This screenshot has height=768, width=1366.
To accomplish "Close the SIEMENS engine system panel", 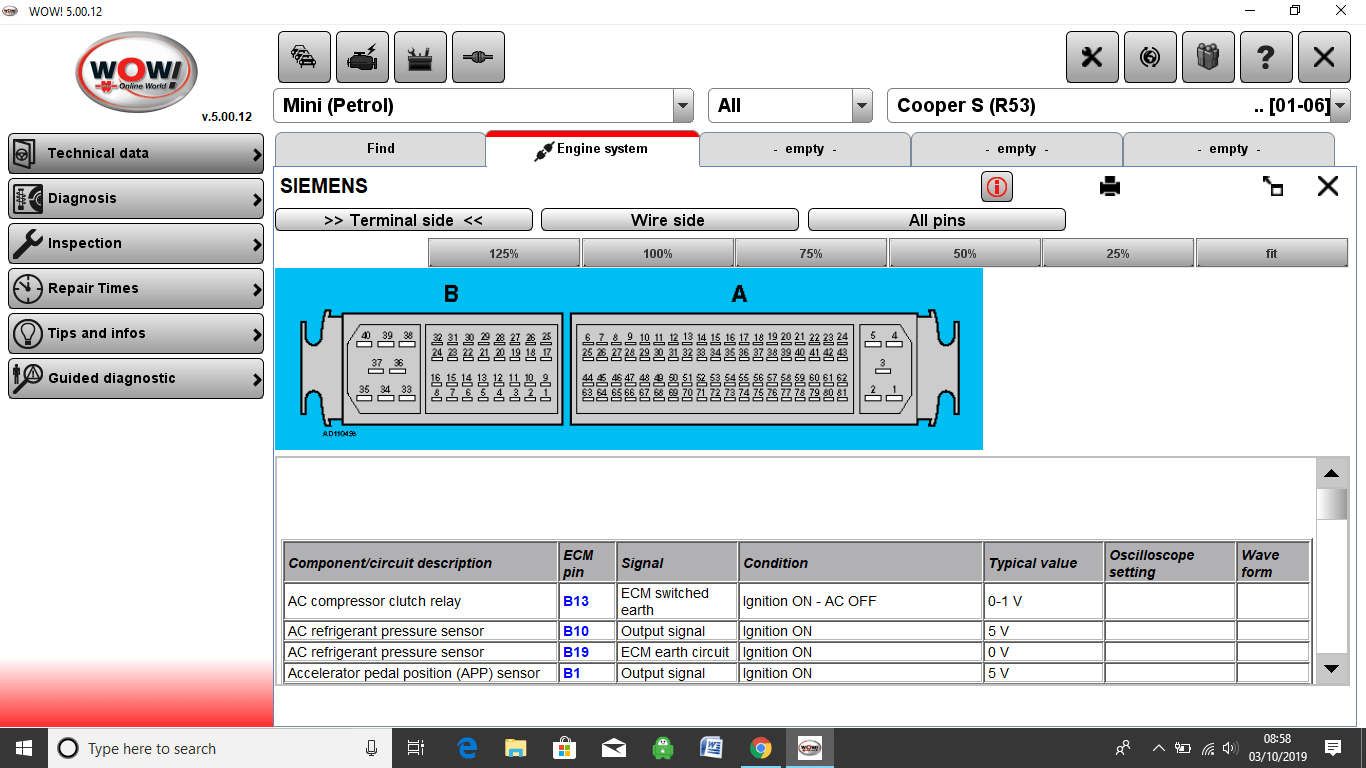I will (1328, 186).
